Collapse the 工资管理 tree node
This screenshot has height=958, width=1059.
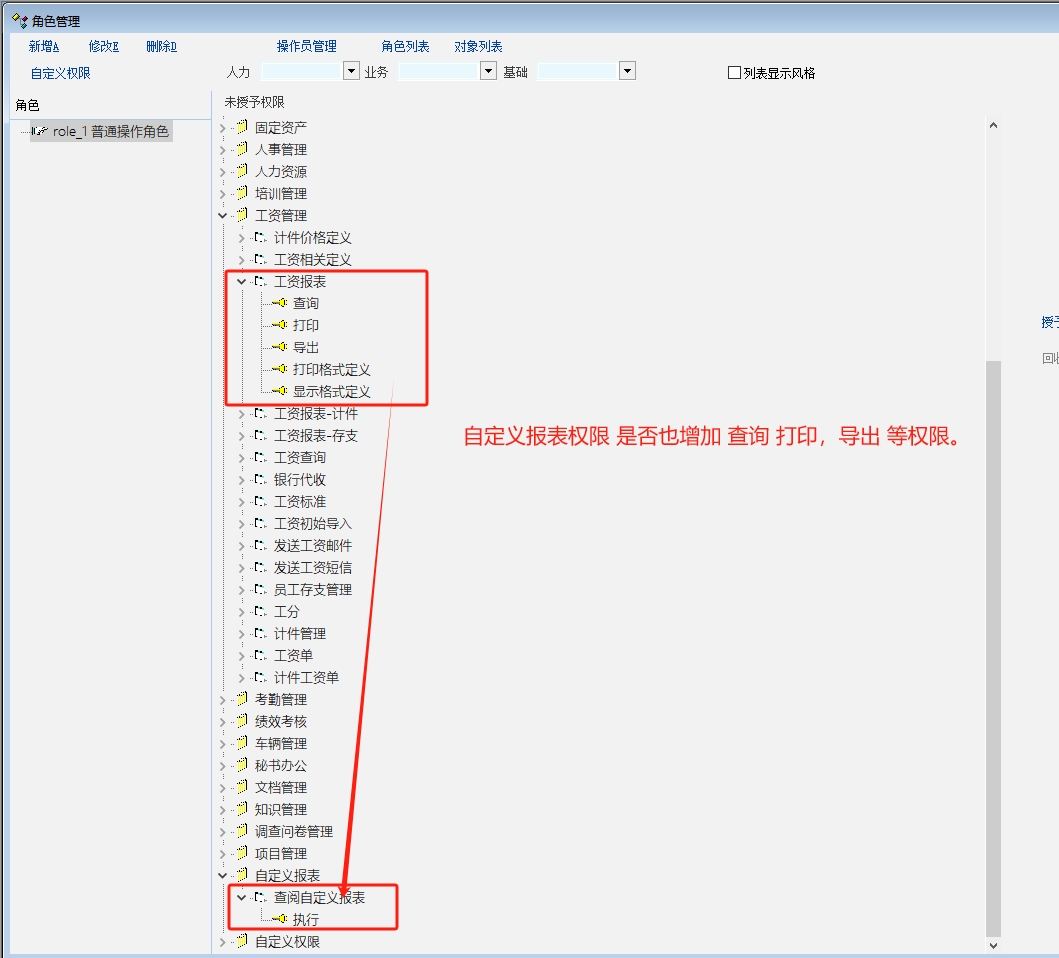tap(222, 215)
